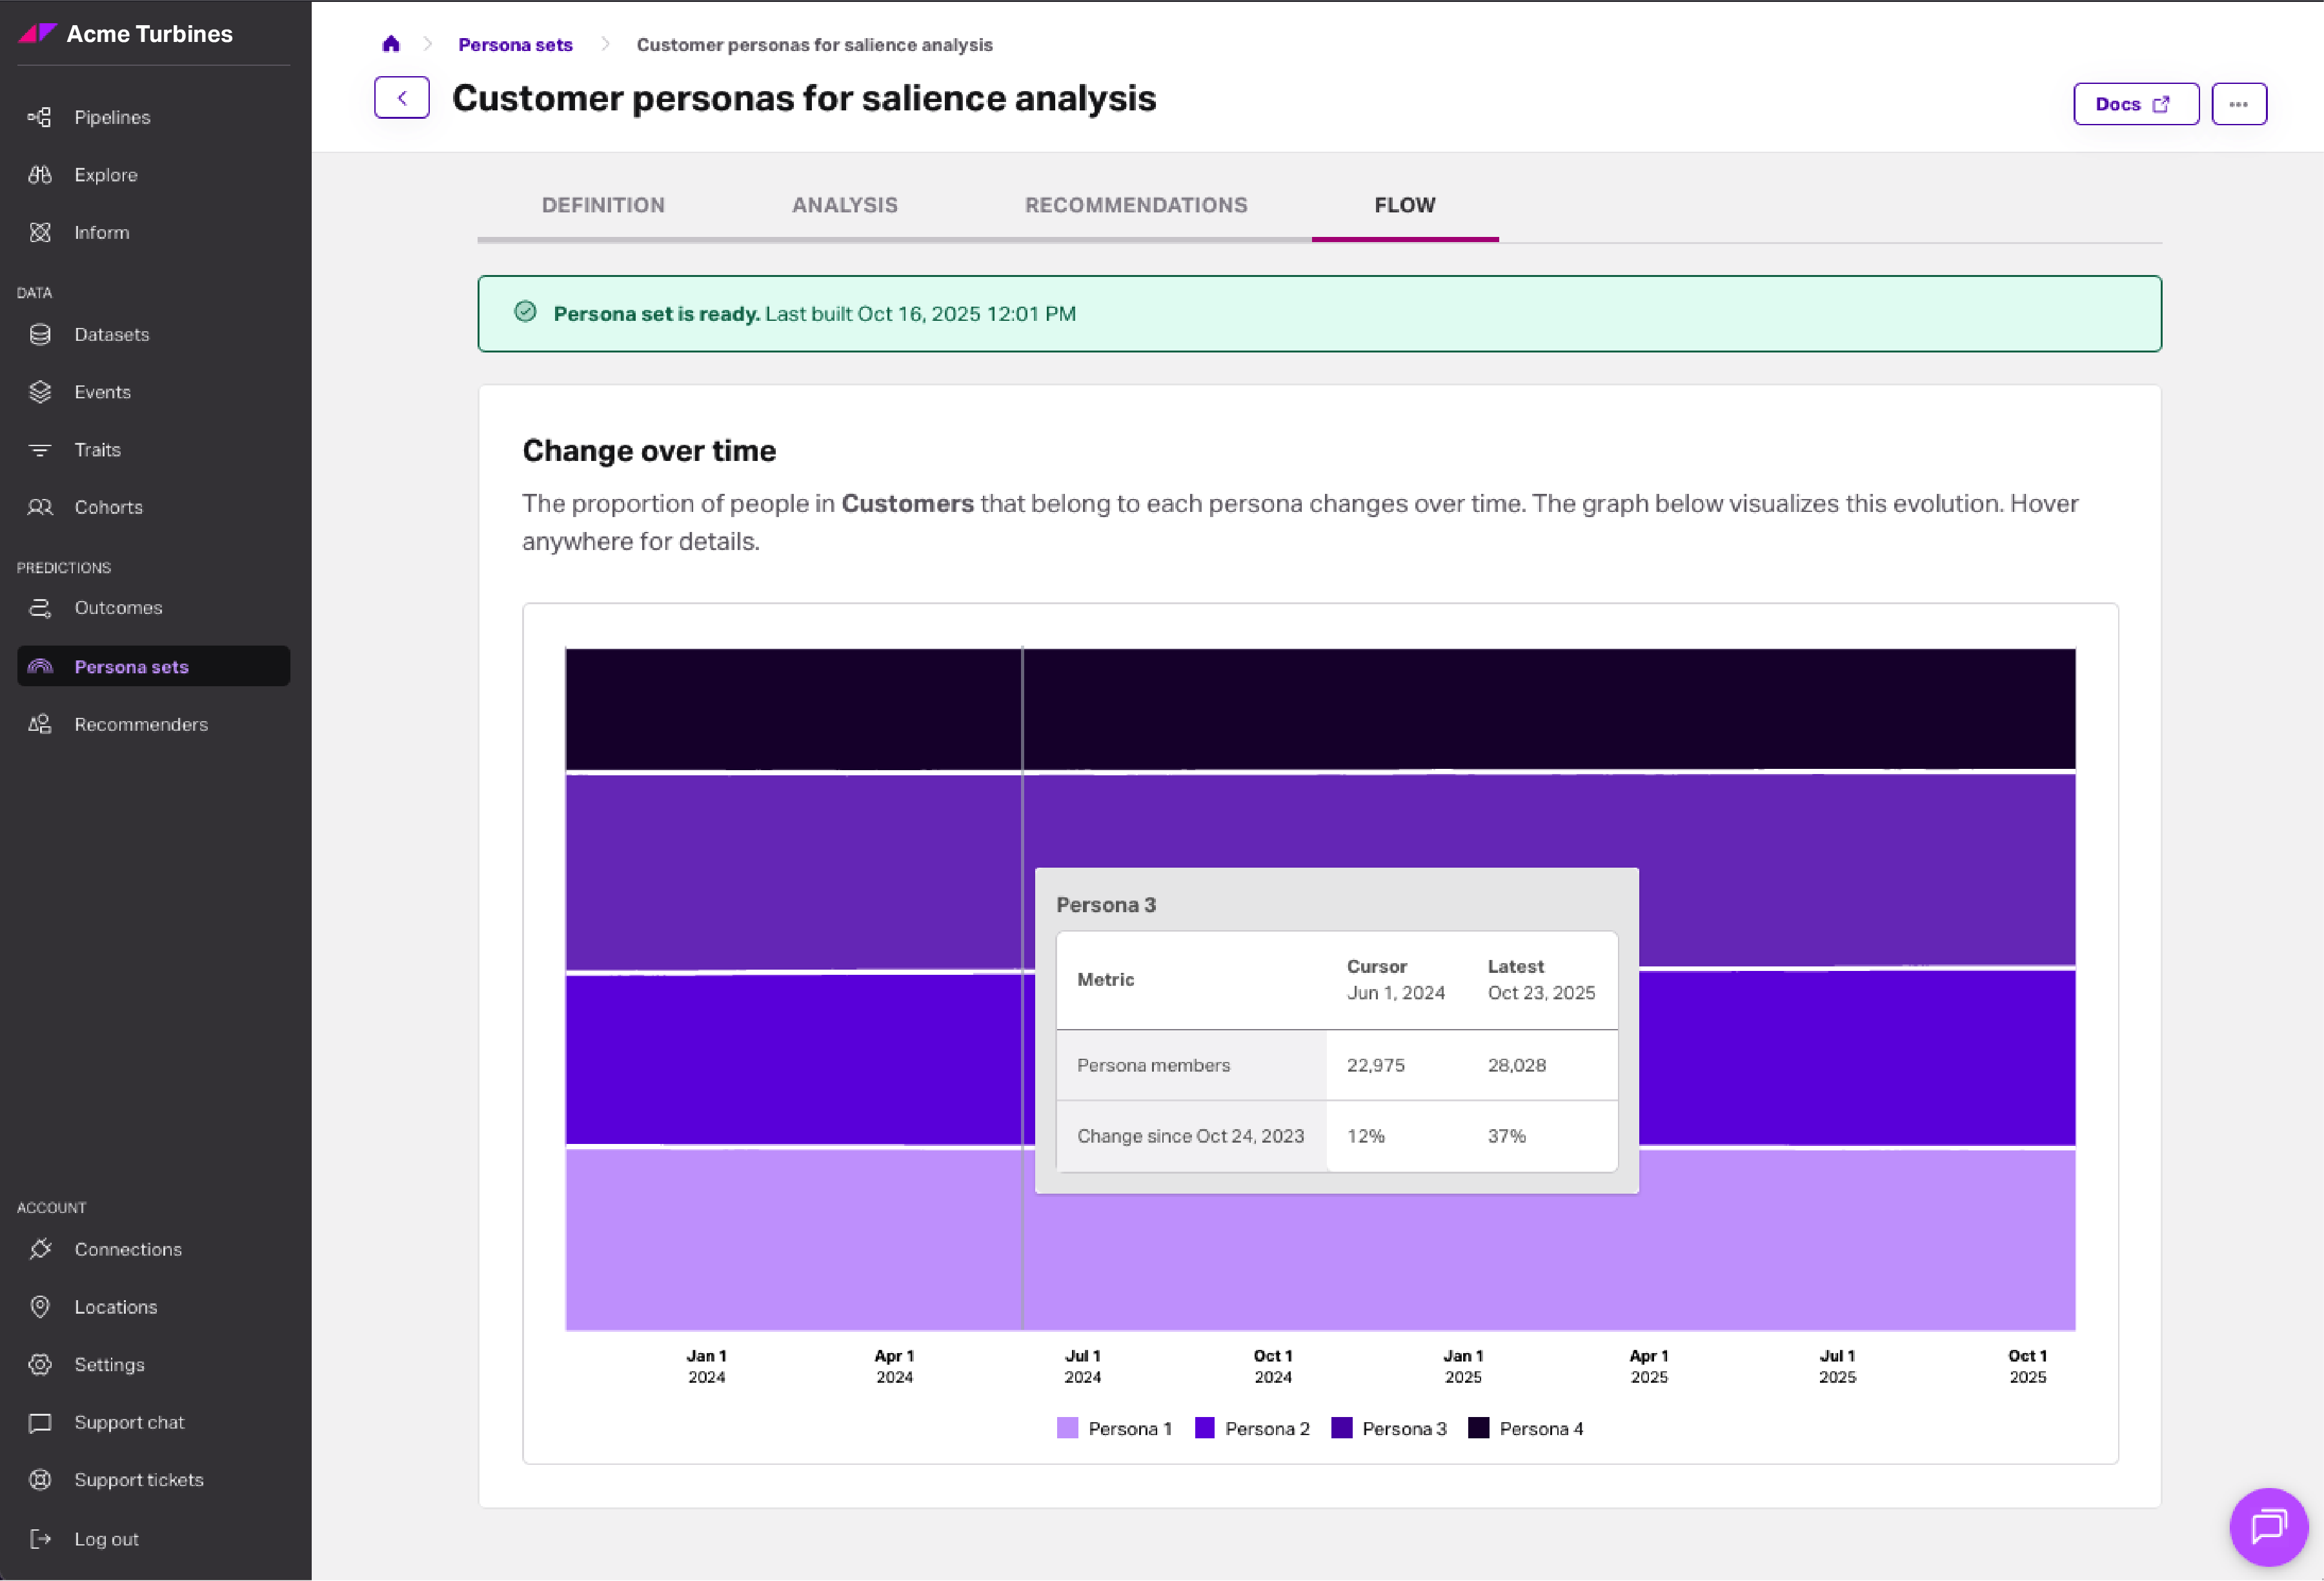Click the back chevron button
The width and height of the screenshot is (2324, 1581).
(402, 98)
